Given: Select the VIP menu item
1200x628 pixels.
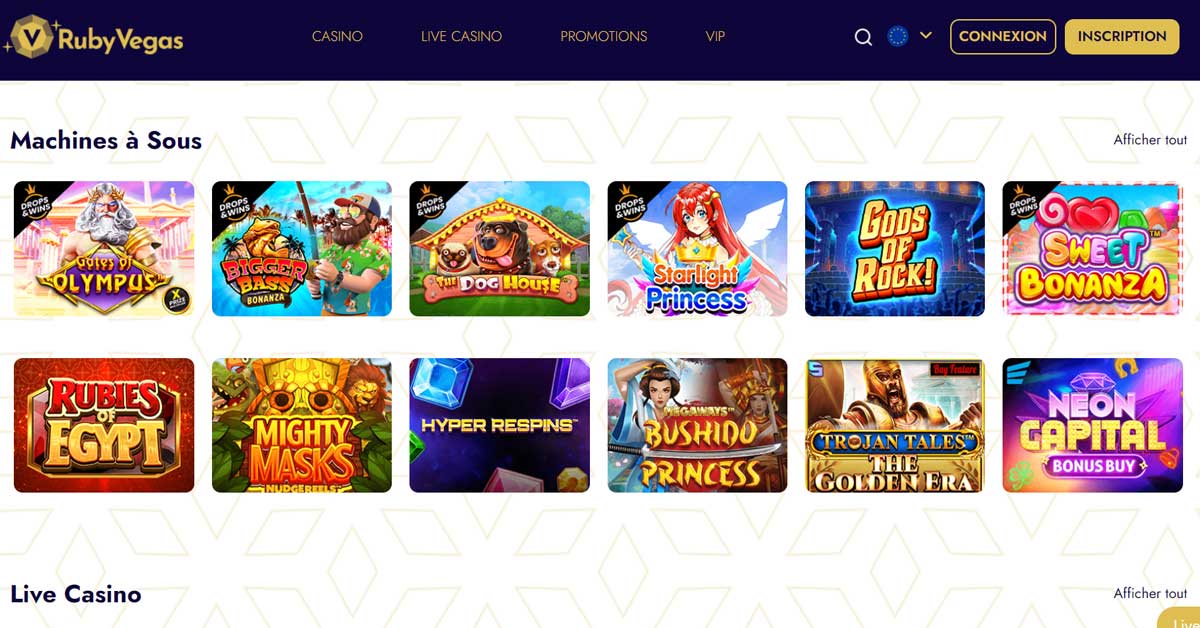Looking at the screenshot, I should tap(715, 36).
